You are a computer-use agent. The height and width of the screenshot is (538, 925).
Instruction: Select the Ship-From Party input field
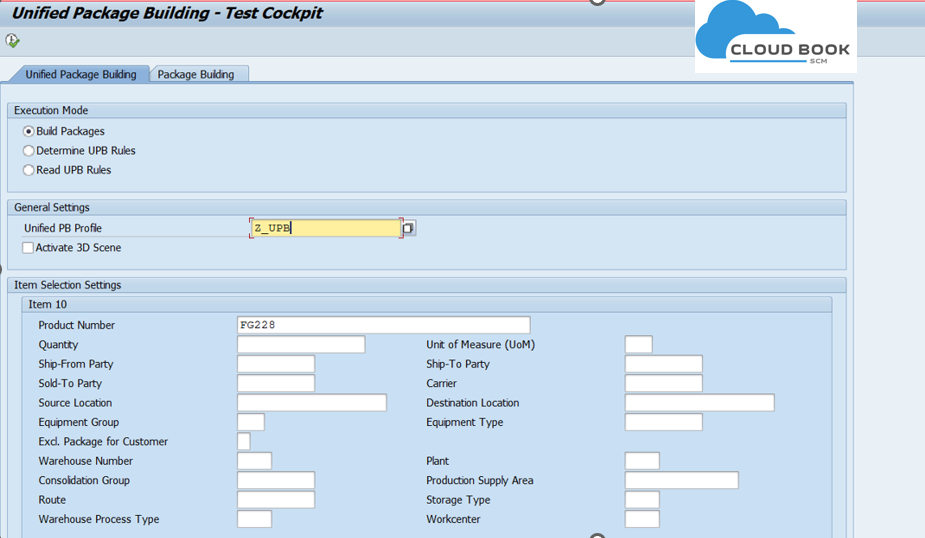tap(276, 364)
